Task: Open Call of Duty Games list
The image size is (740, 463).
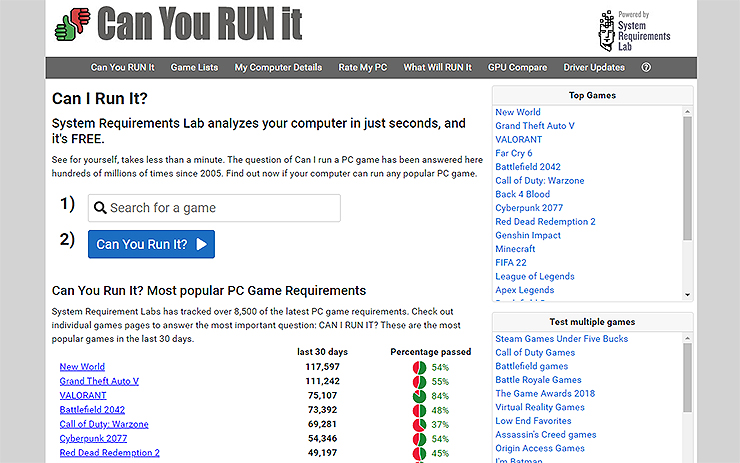Action: click(x=535, y=353)
